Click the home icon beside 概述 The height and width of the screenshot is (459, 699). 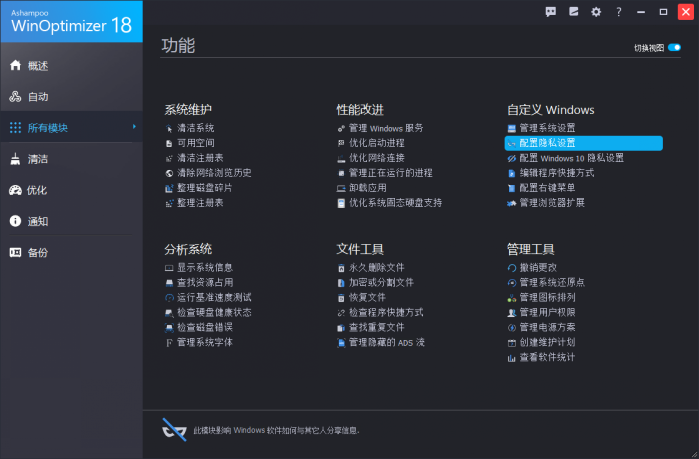point(15,66)
